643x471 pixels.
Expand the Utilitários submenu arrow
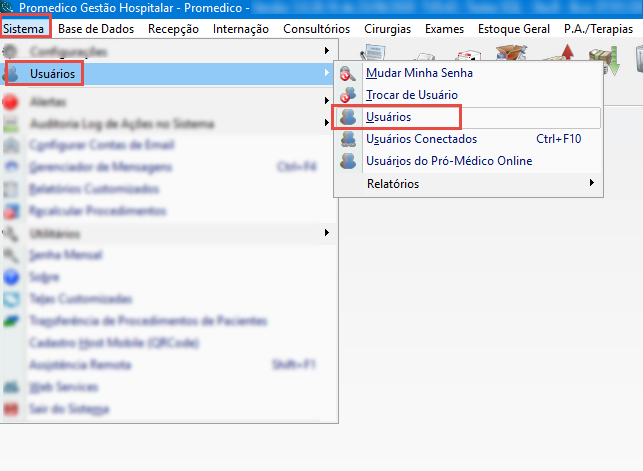coord(326,233)
